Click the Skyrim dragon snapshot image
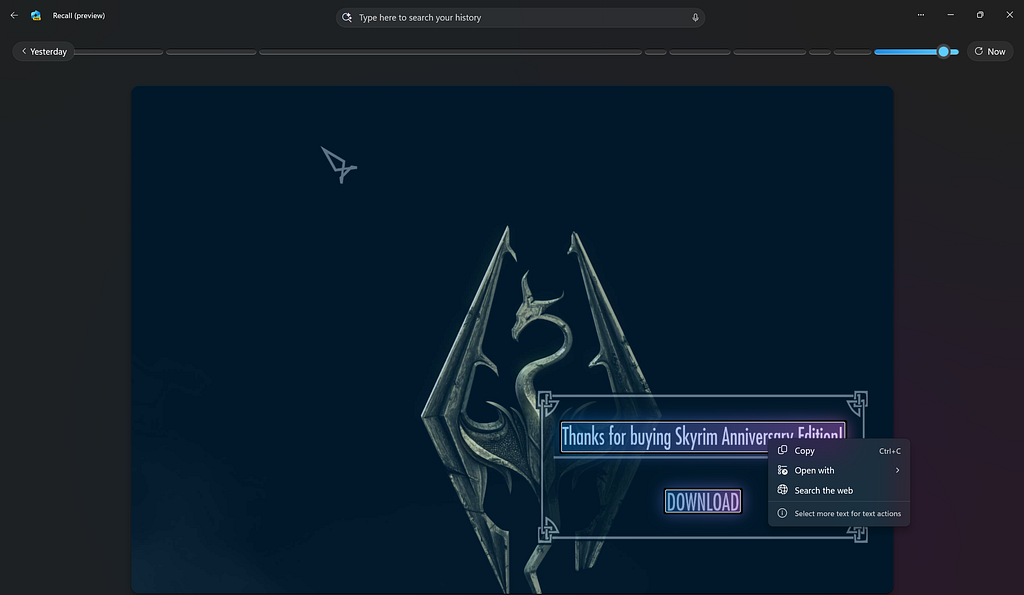 [513, 339]
